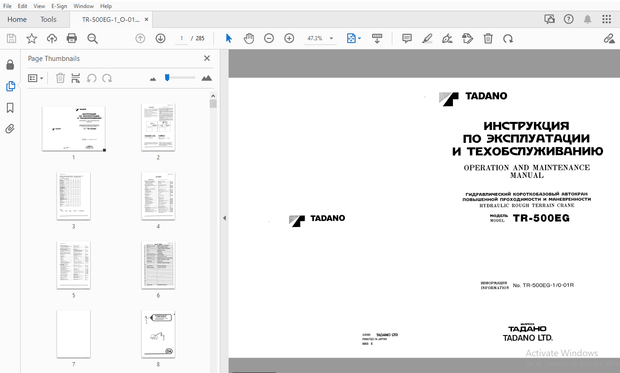The height and width of the screenshot is (373, 620).
Task: Open the Help question mark icon
Action: 569,19
